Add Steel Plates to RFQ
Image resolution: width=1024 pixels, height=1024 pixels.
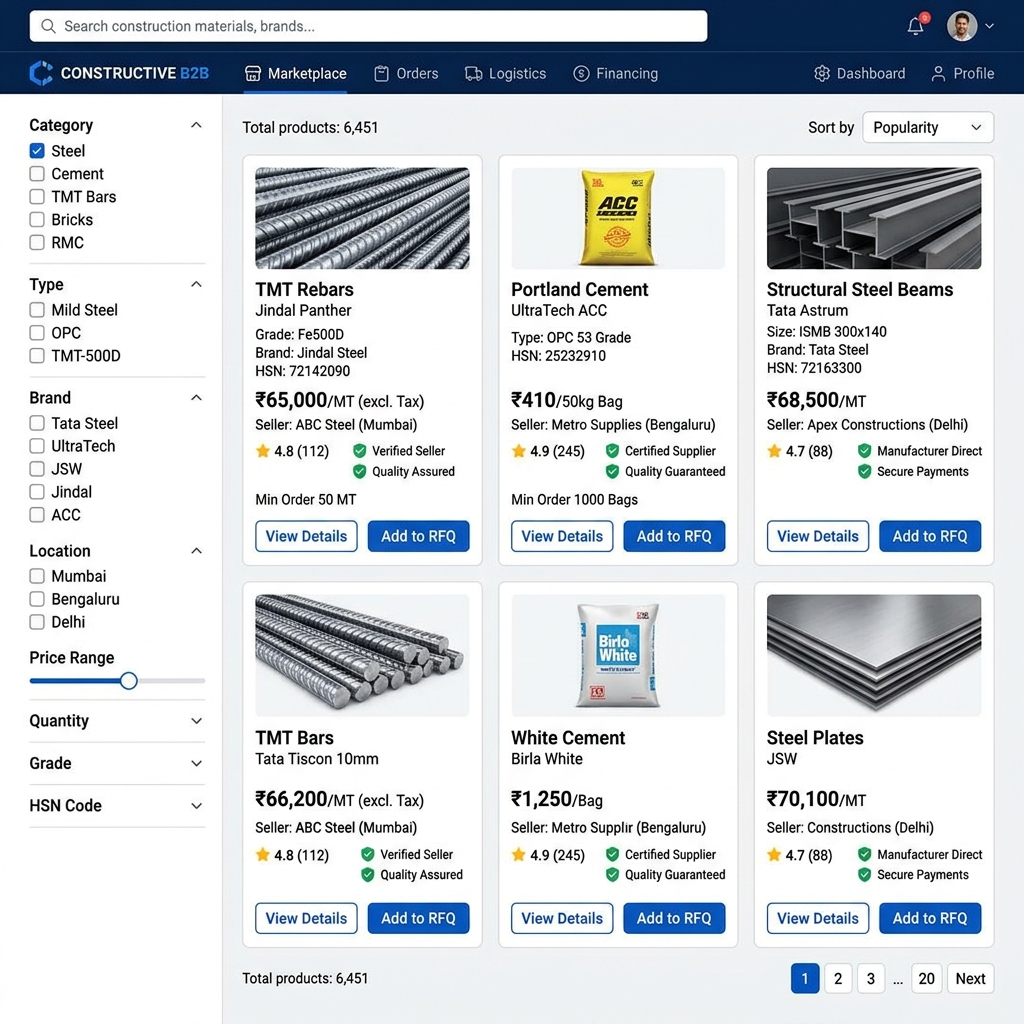click(930, 918)
